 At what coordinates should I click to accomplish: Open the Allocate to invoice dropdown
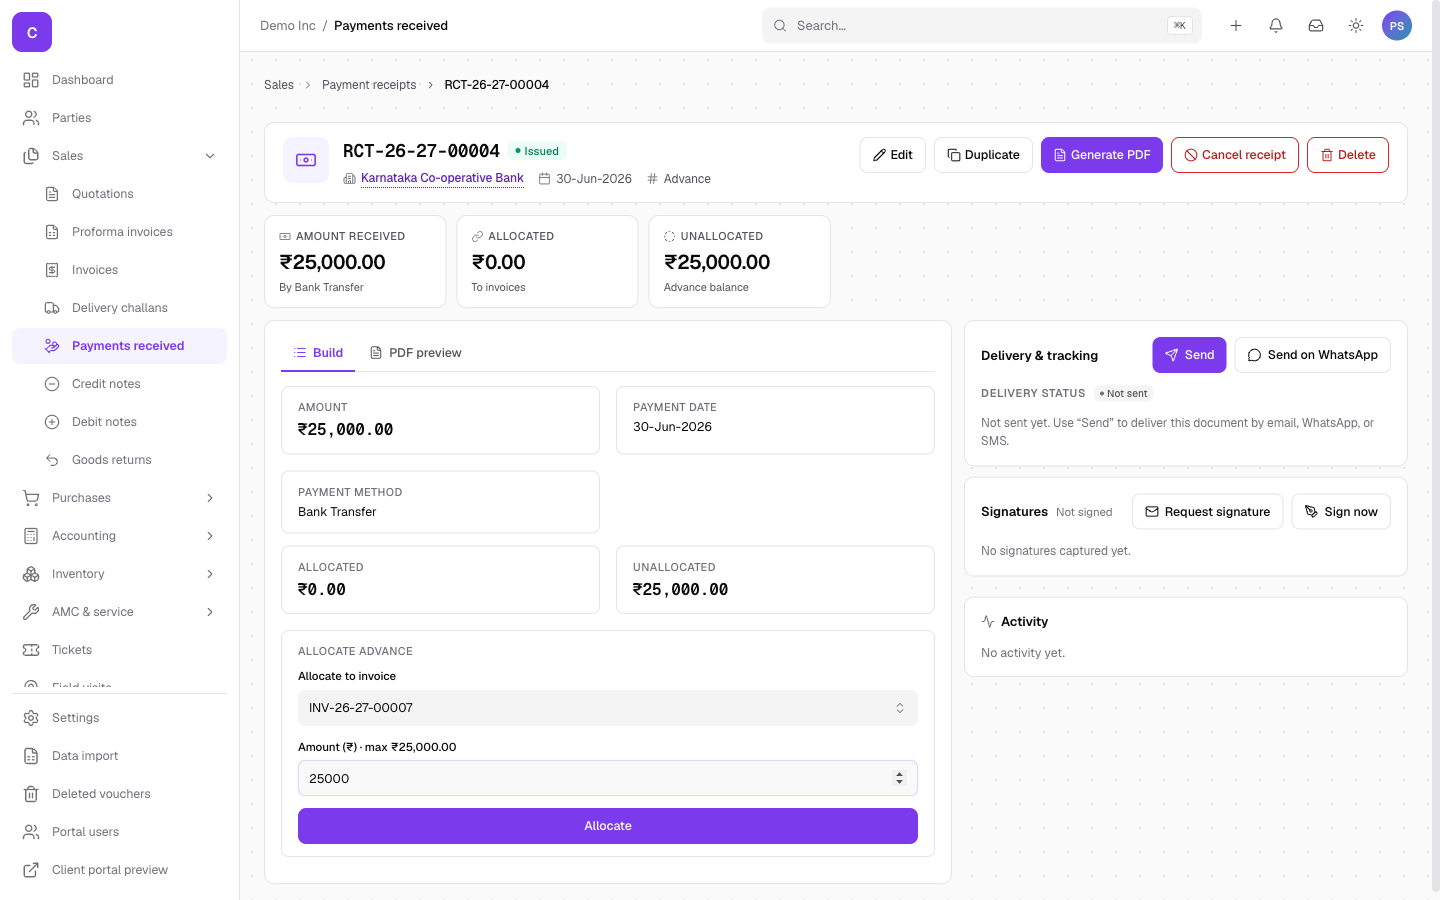pos(608,708)
